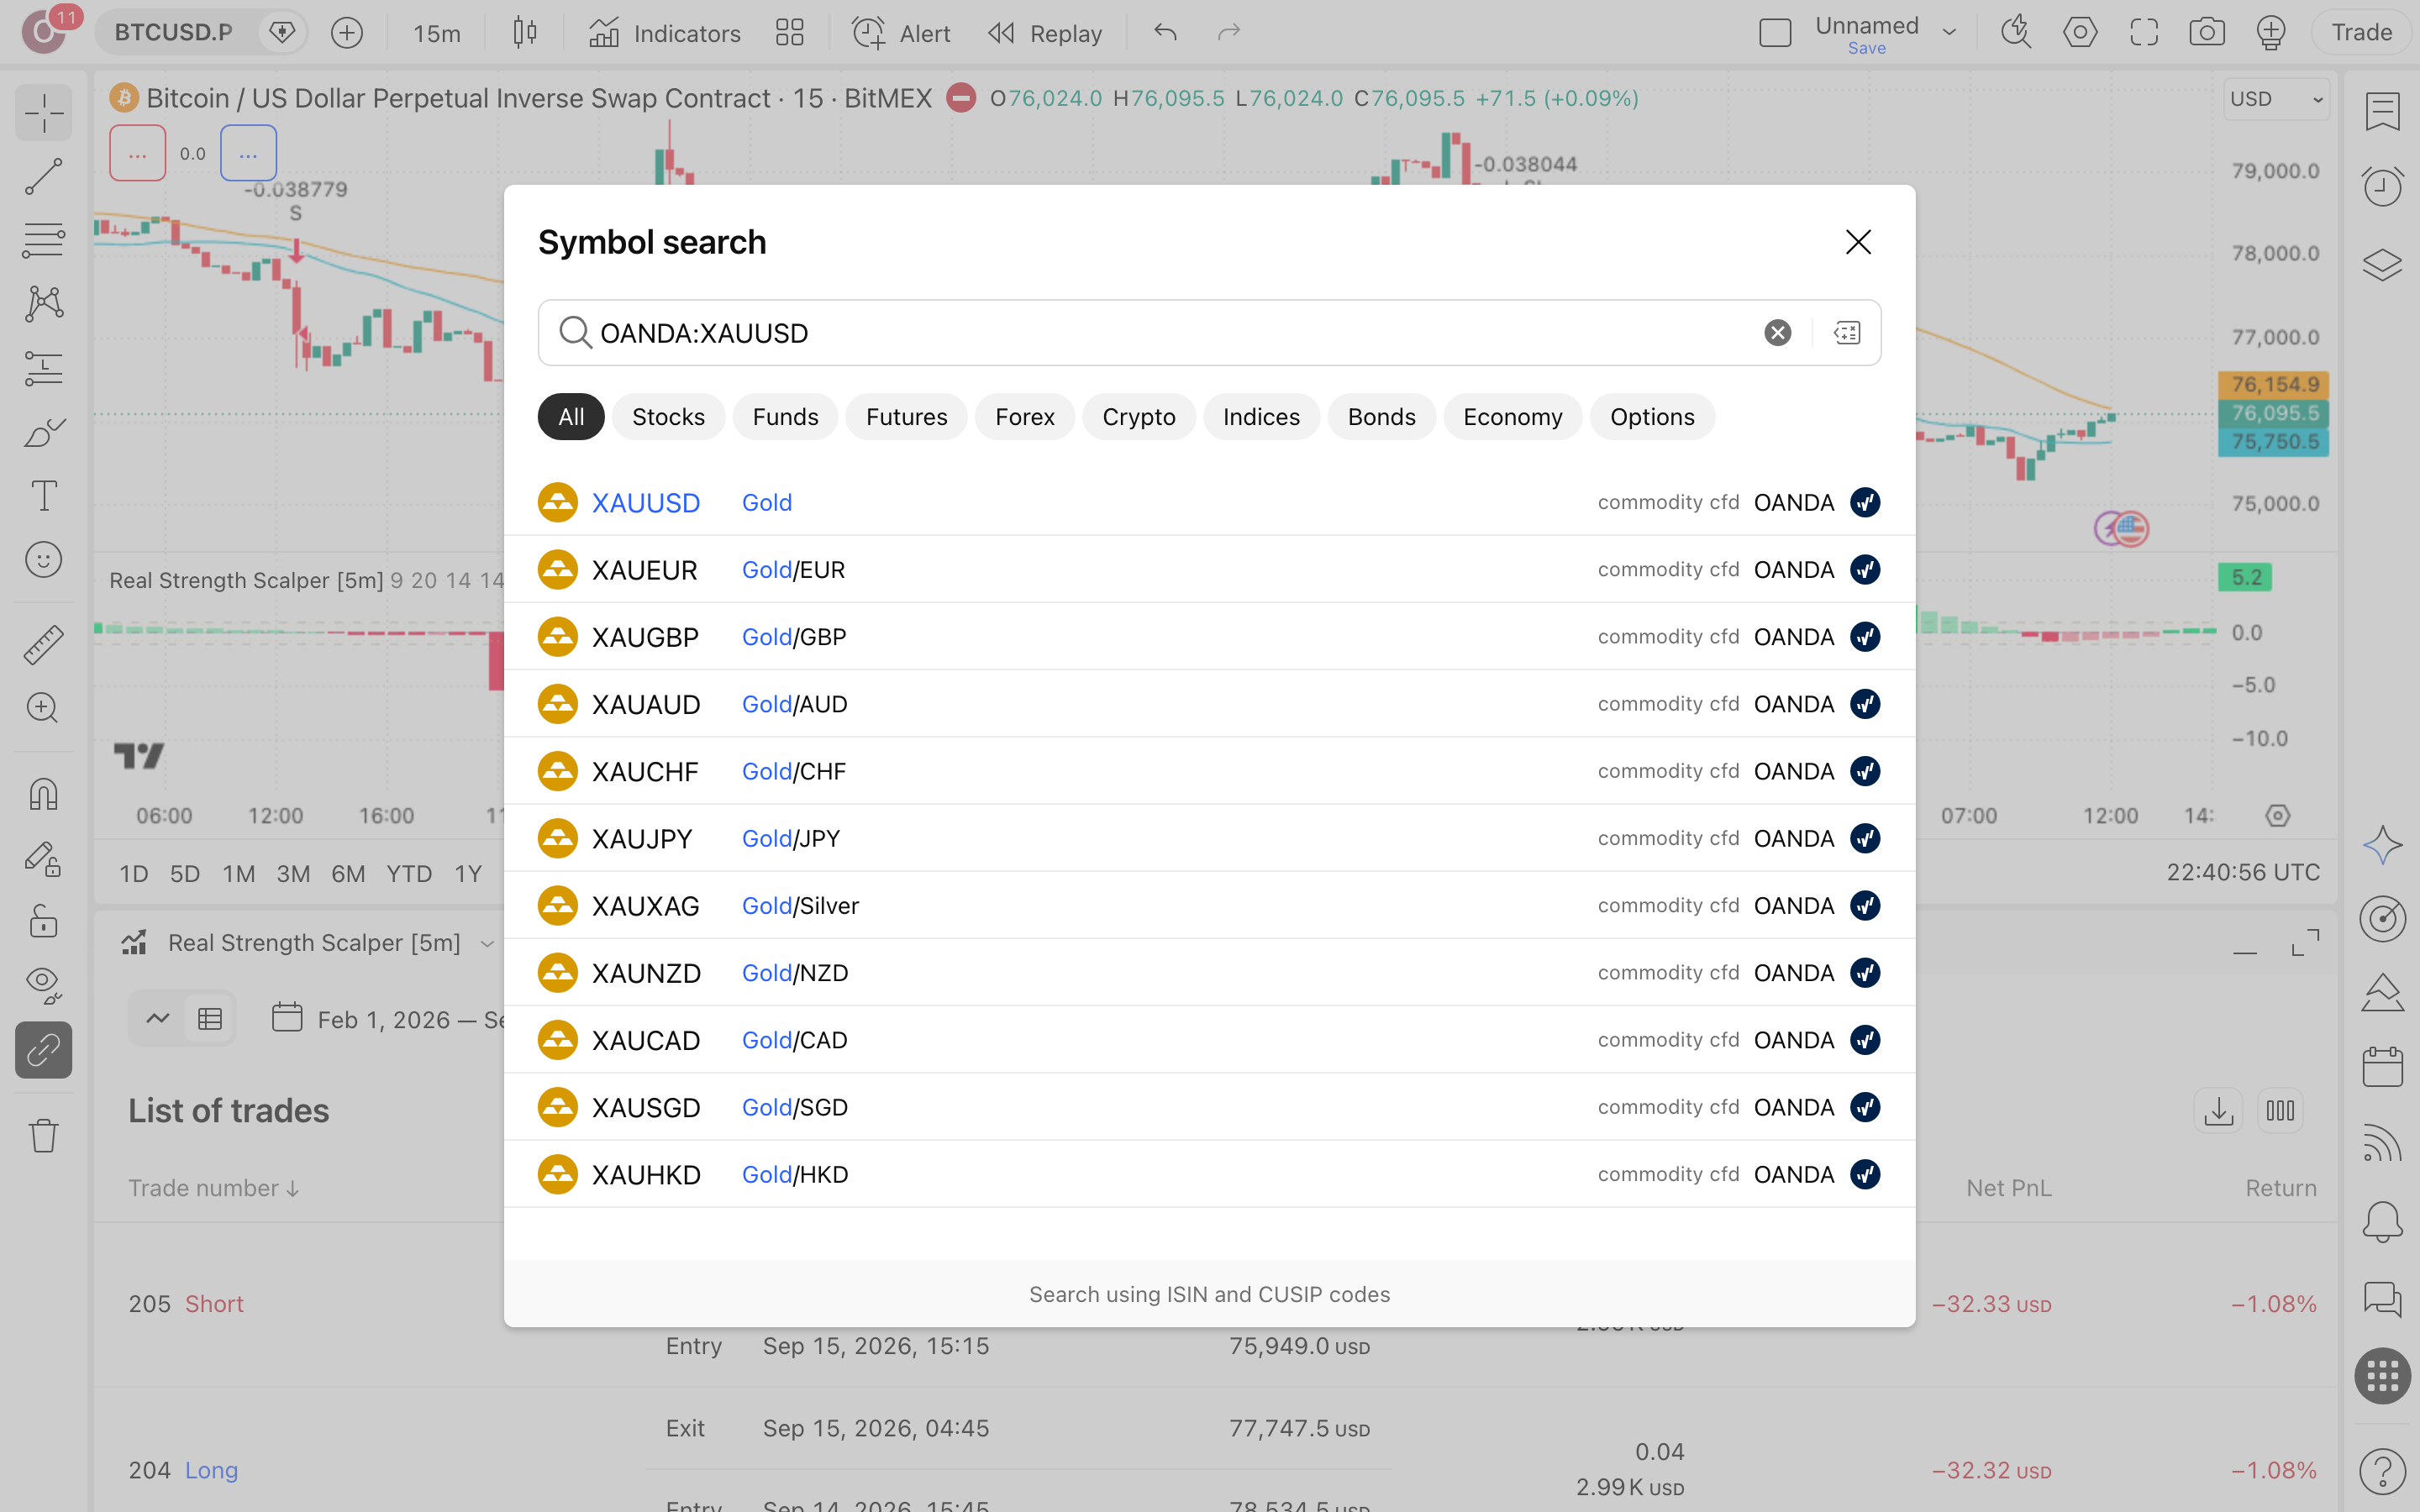2420x1512 pixels.
Task: Select the Crypto filter tab
Action: coord(1138,417)
